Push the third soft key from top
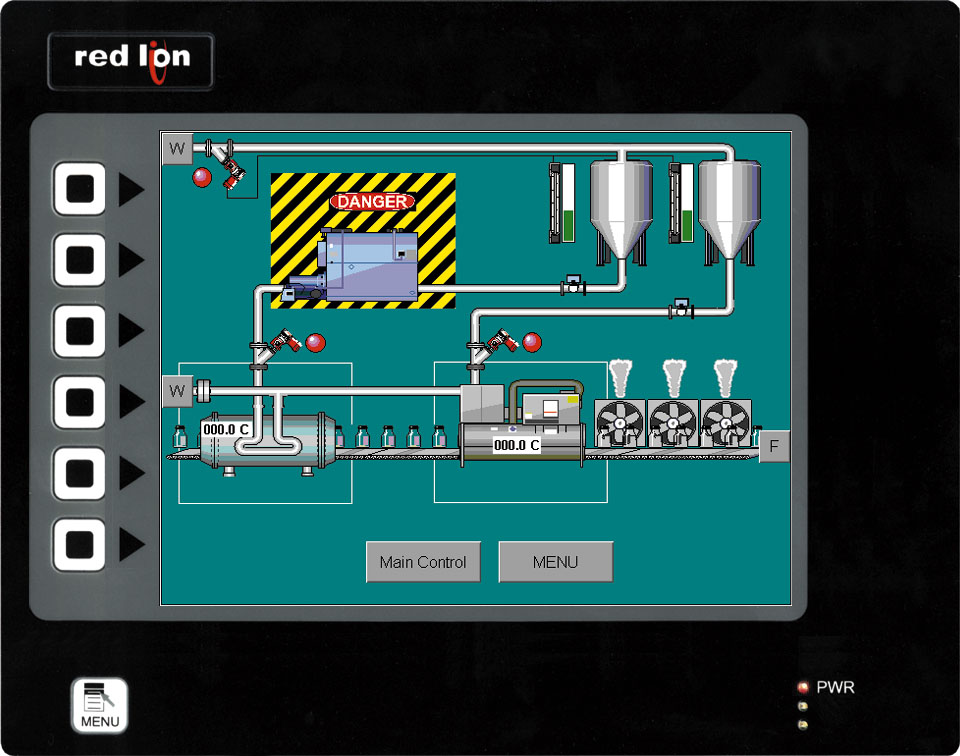Viewport: 960px width, 756px height. pos(80,331)
